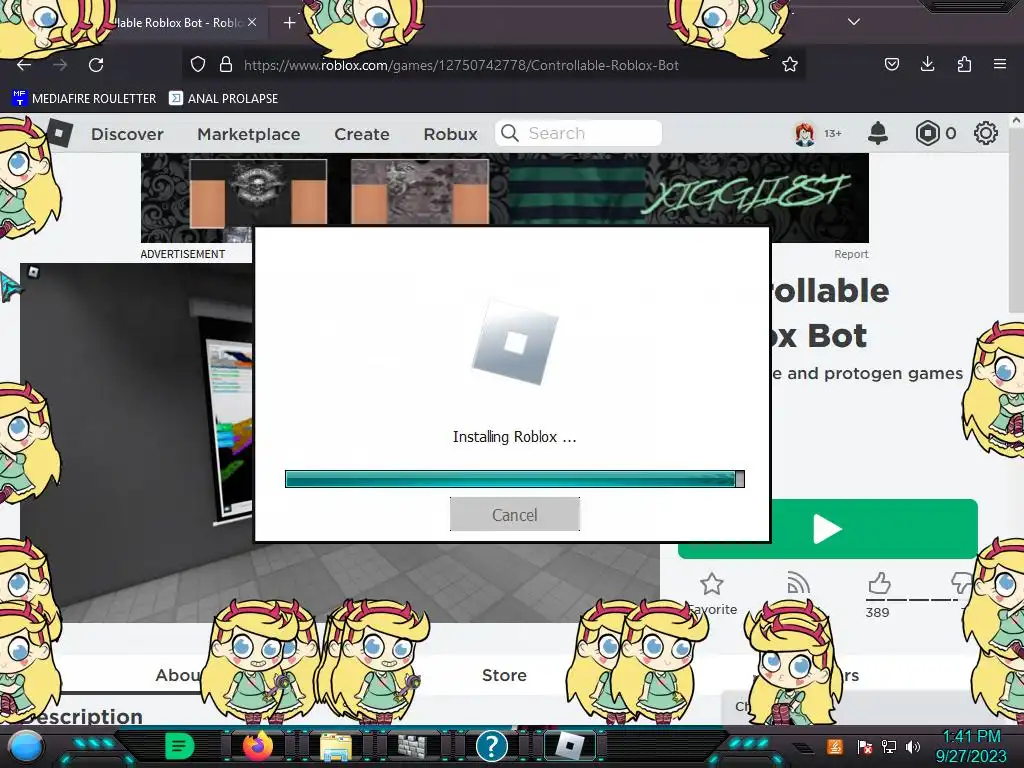This screenshot has height=768, width=1024.
Task: Open the Pocket save icon
Action: (x=891, y=64)
